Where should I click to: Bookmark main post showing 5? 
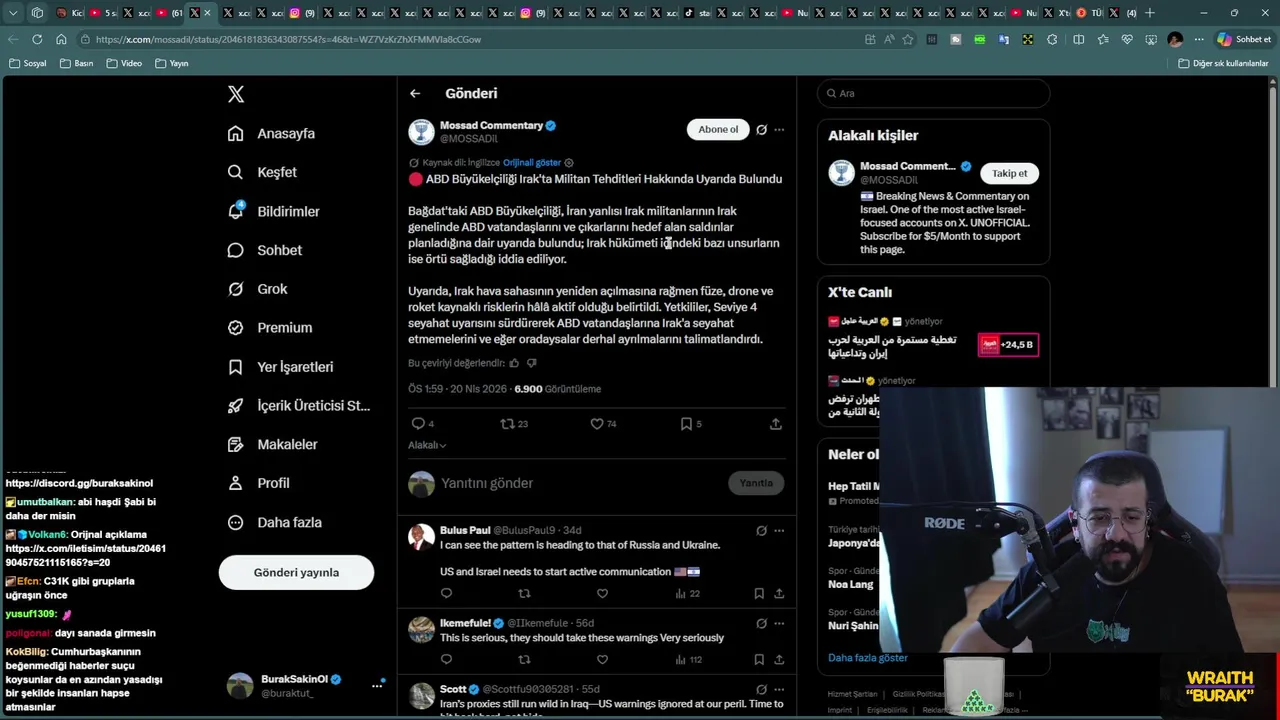click(x=691, y=424)
